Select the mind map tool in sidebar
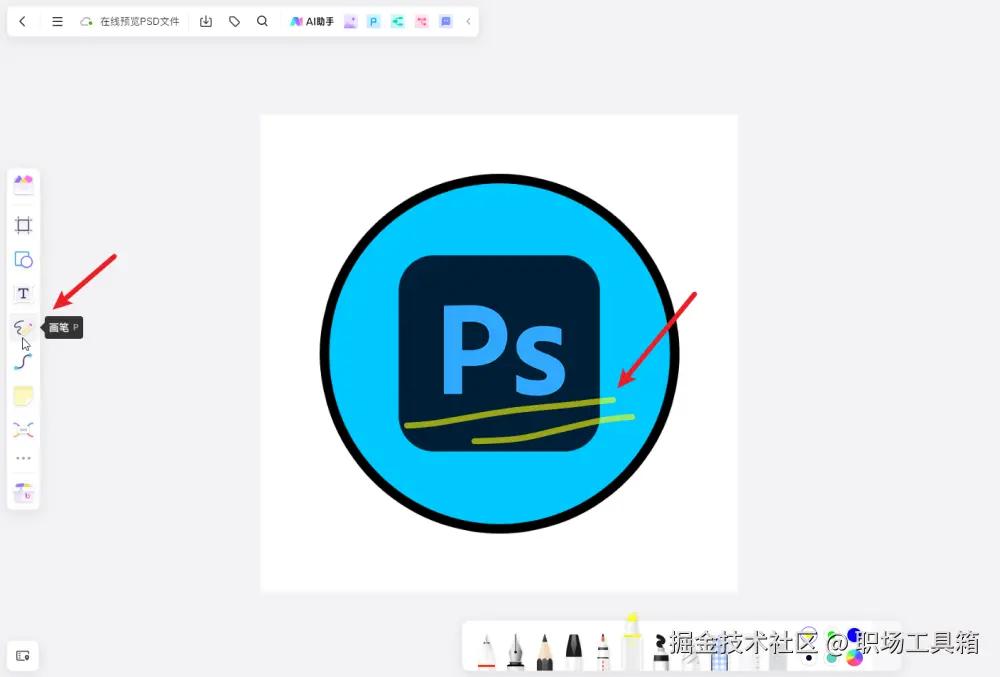Image resolution: width=1000 pixels, height=677 pixels. (x=24, y=430)
